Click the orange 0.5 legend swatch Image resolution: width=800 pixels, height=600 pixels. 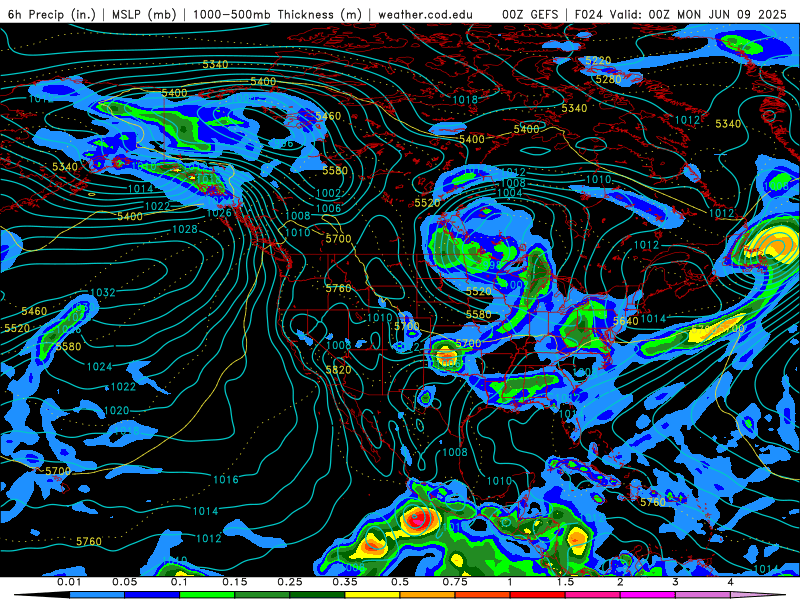coord(428,595)
